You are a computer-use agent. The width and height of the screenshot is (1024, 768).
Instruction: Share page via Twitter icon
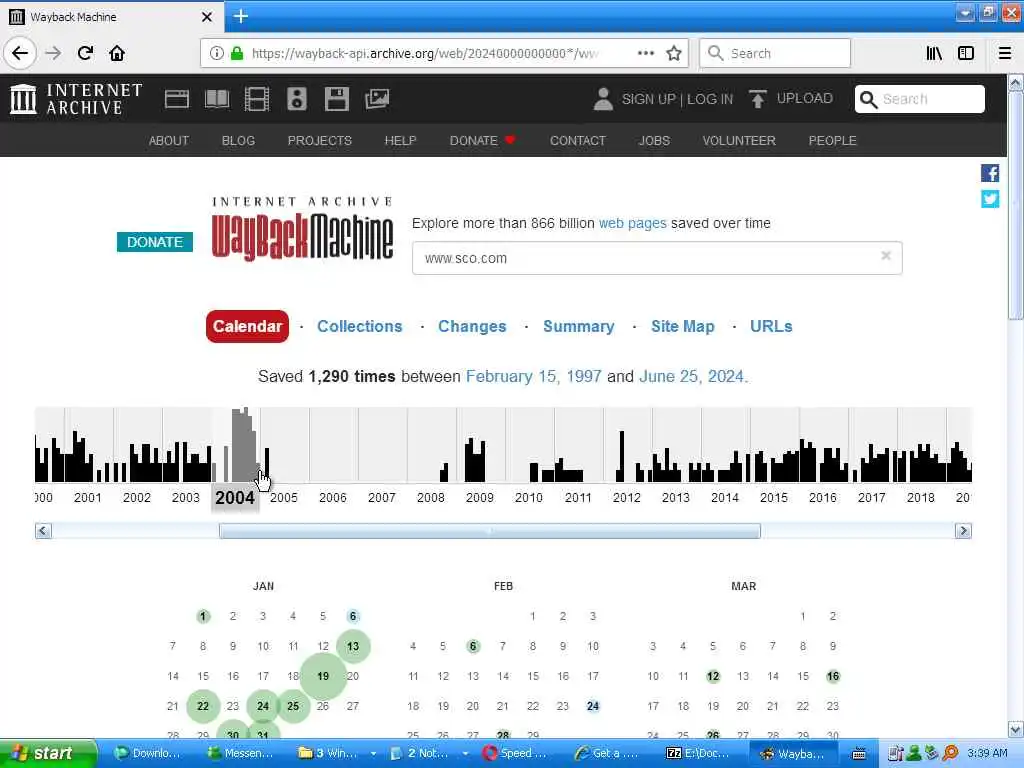pos(990,199)
